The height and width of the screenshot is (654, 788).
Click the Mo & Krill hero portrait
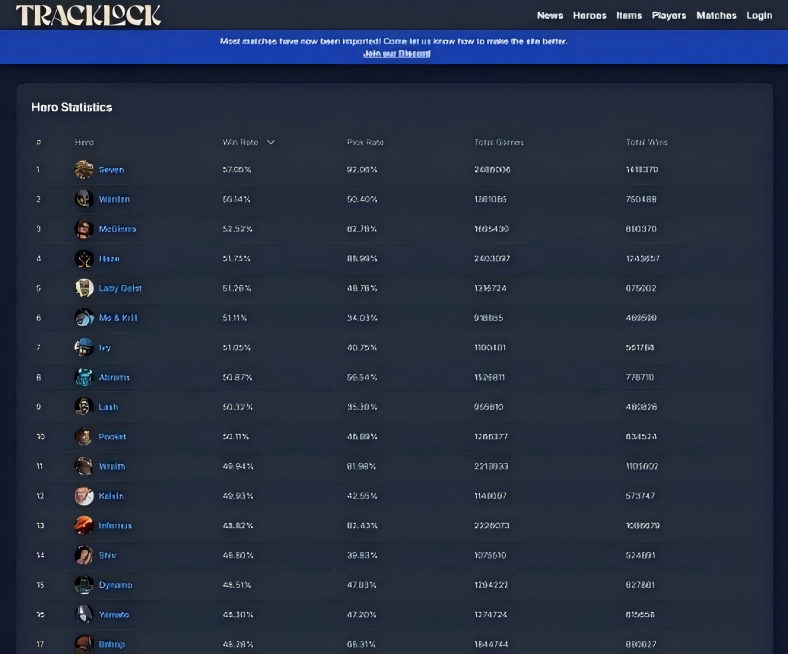84,318
